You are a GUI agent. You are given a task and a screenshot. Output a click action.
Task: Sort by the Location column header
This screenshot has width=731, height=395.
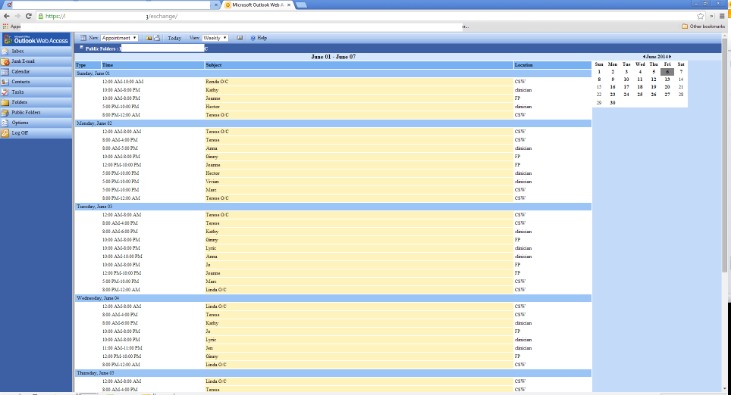(552, 65)
